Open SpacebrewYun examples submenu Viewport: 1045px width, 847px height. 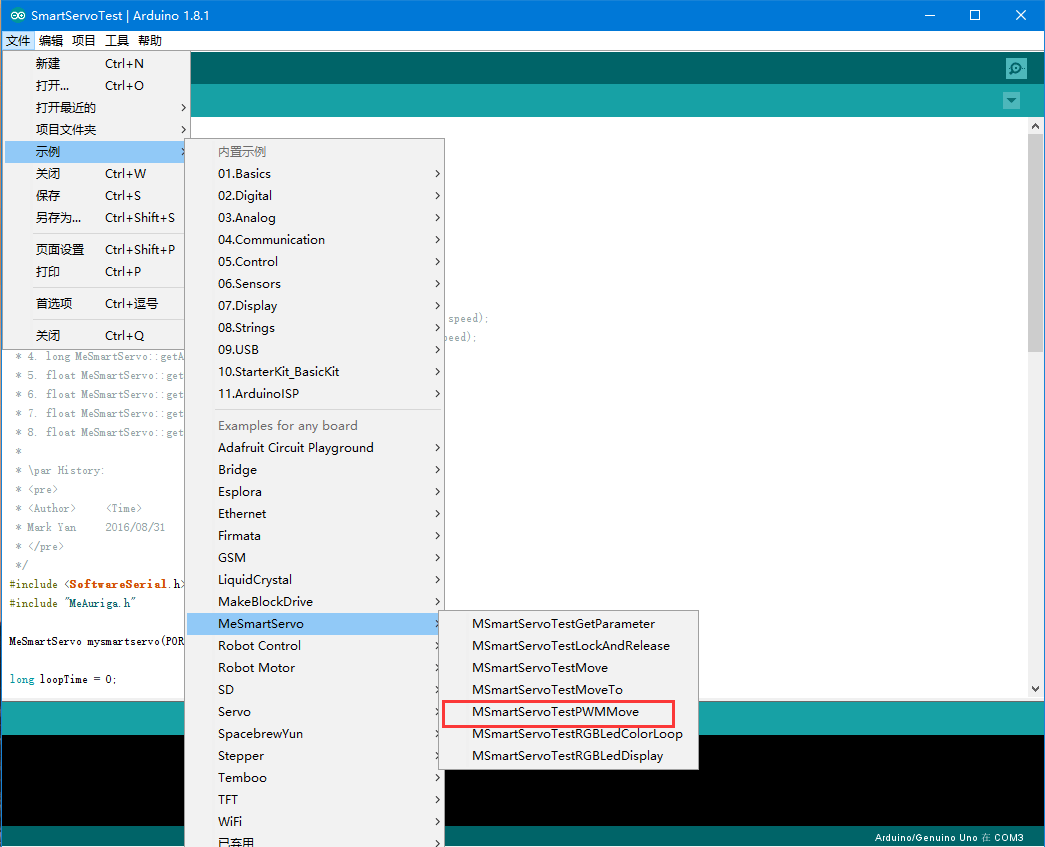315,733
